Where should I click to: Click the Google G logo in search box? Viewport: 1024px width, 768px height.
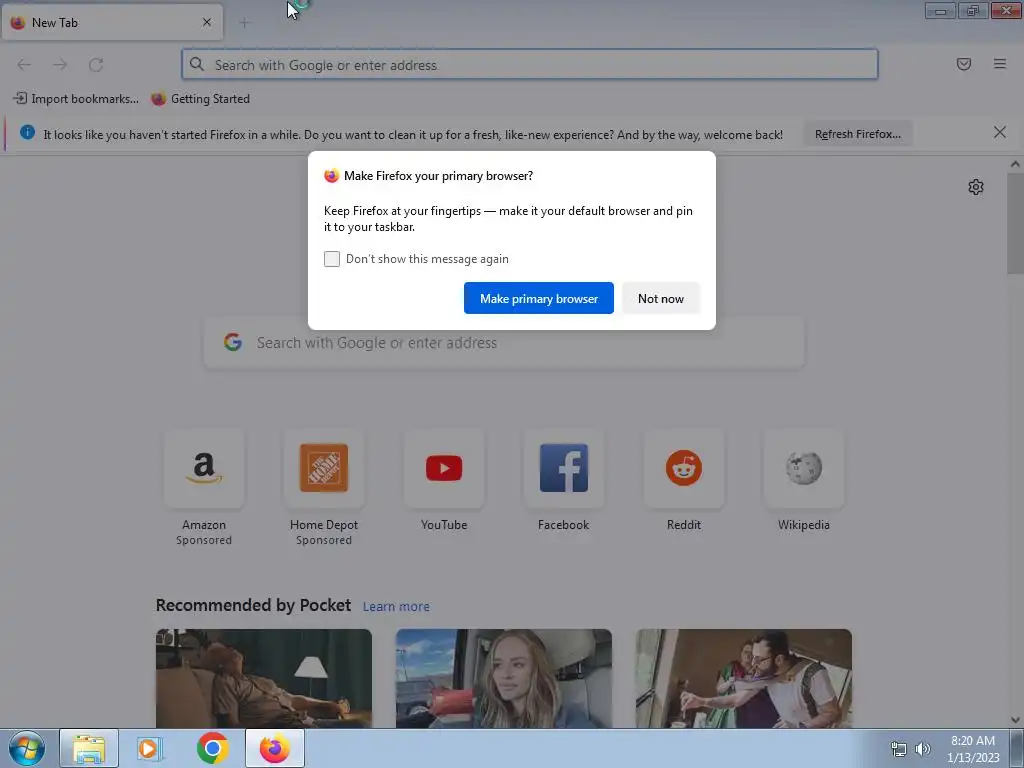[x=232, y=342]
